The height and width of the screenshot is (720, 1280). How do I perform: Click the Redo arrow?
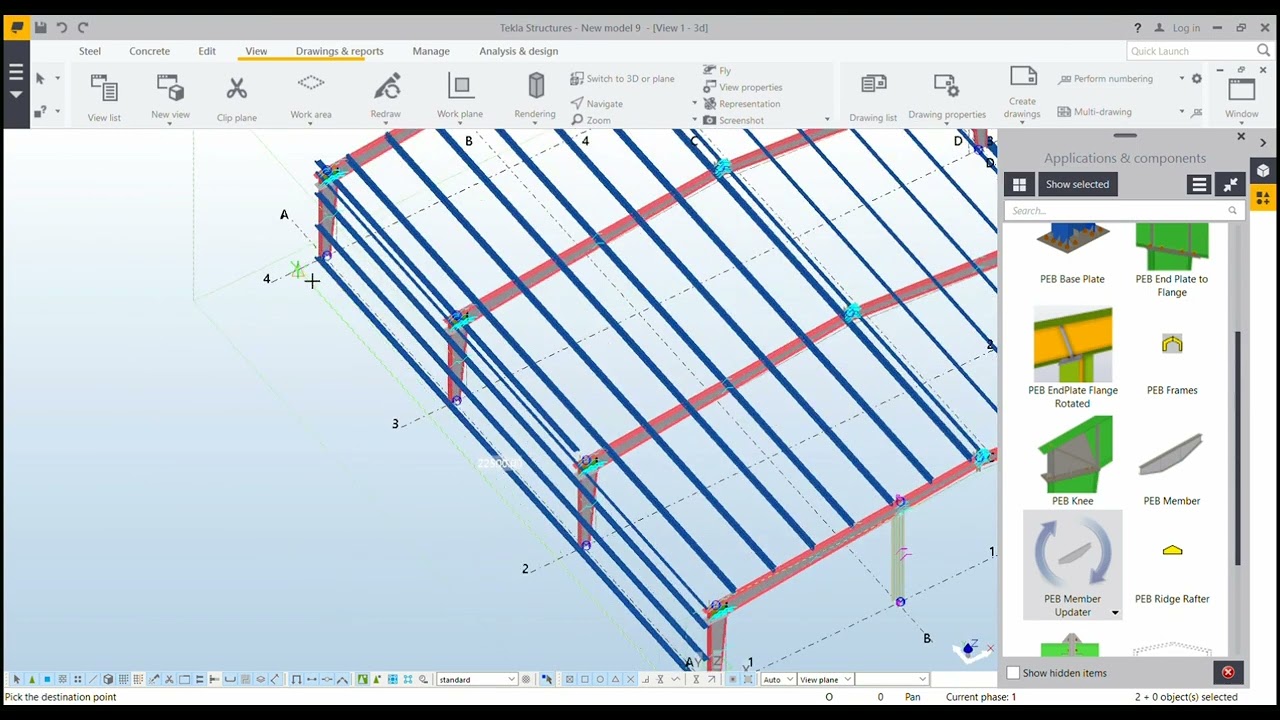(83, 28)
